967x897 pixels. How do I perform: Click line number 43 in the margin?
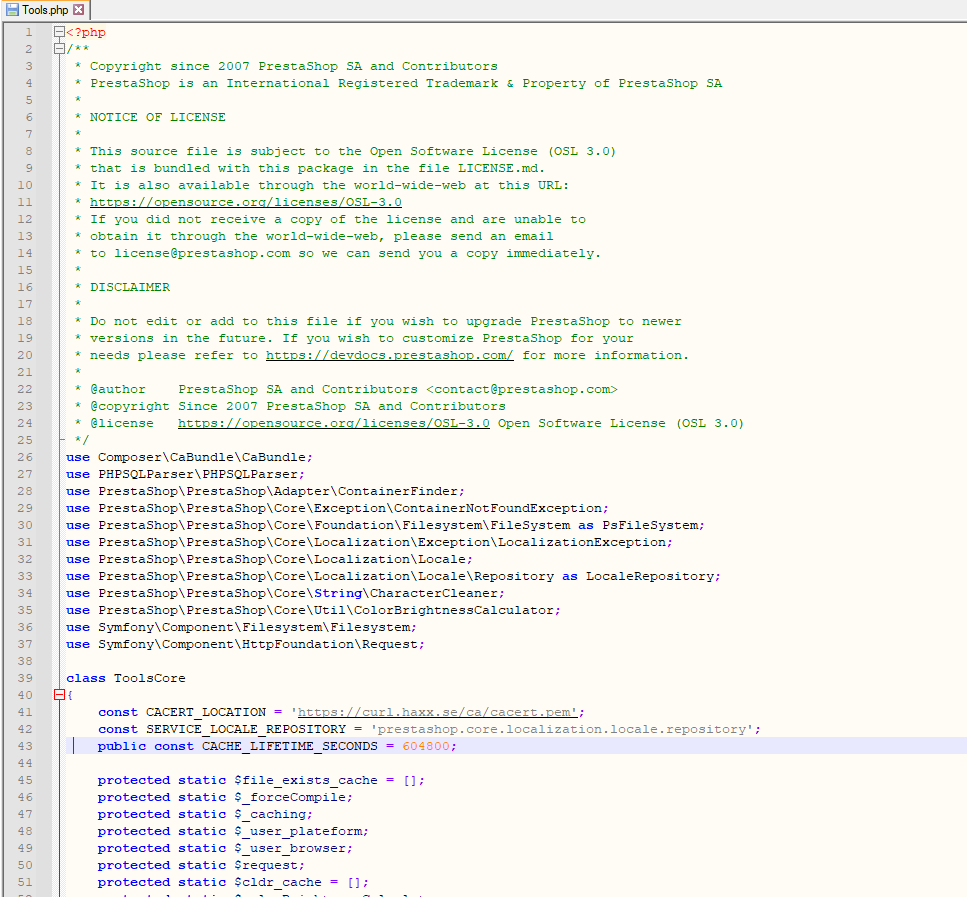pos(25,745)
